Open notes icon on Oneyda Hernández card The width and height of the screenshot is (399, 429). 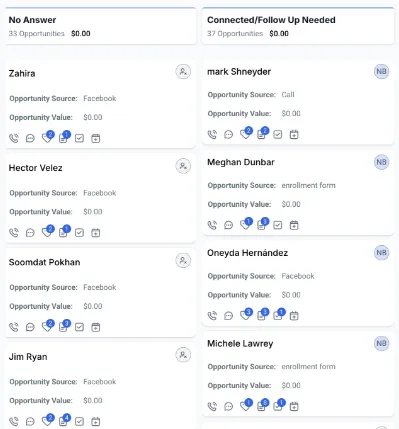click(x=262, y=315)
